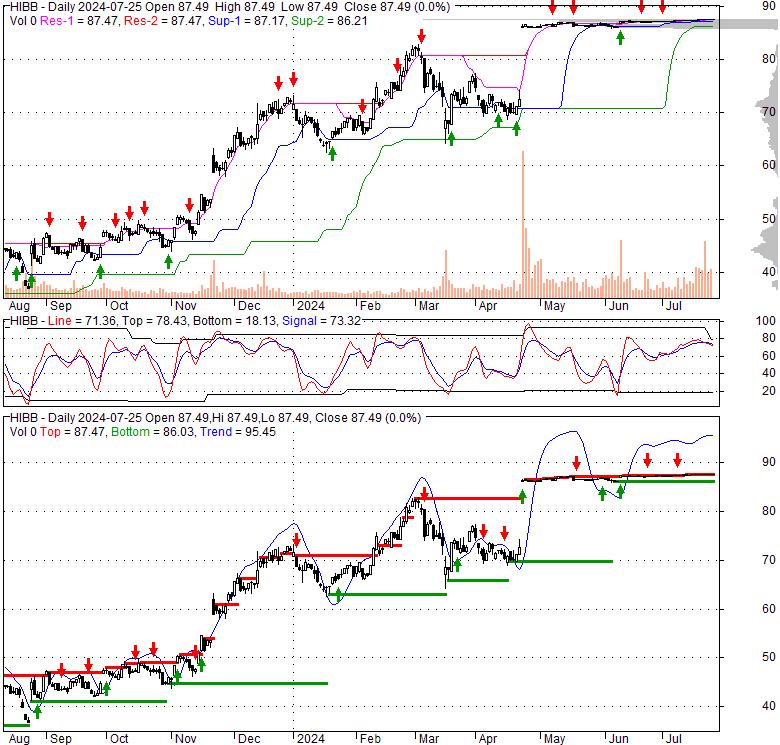Click the Jul month label on top chart axis
The width and height of the screenshot is (780, 745).
tap(674, 306)
